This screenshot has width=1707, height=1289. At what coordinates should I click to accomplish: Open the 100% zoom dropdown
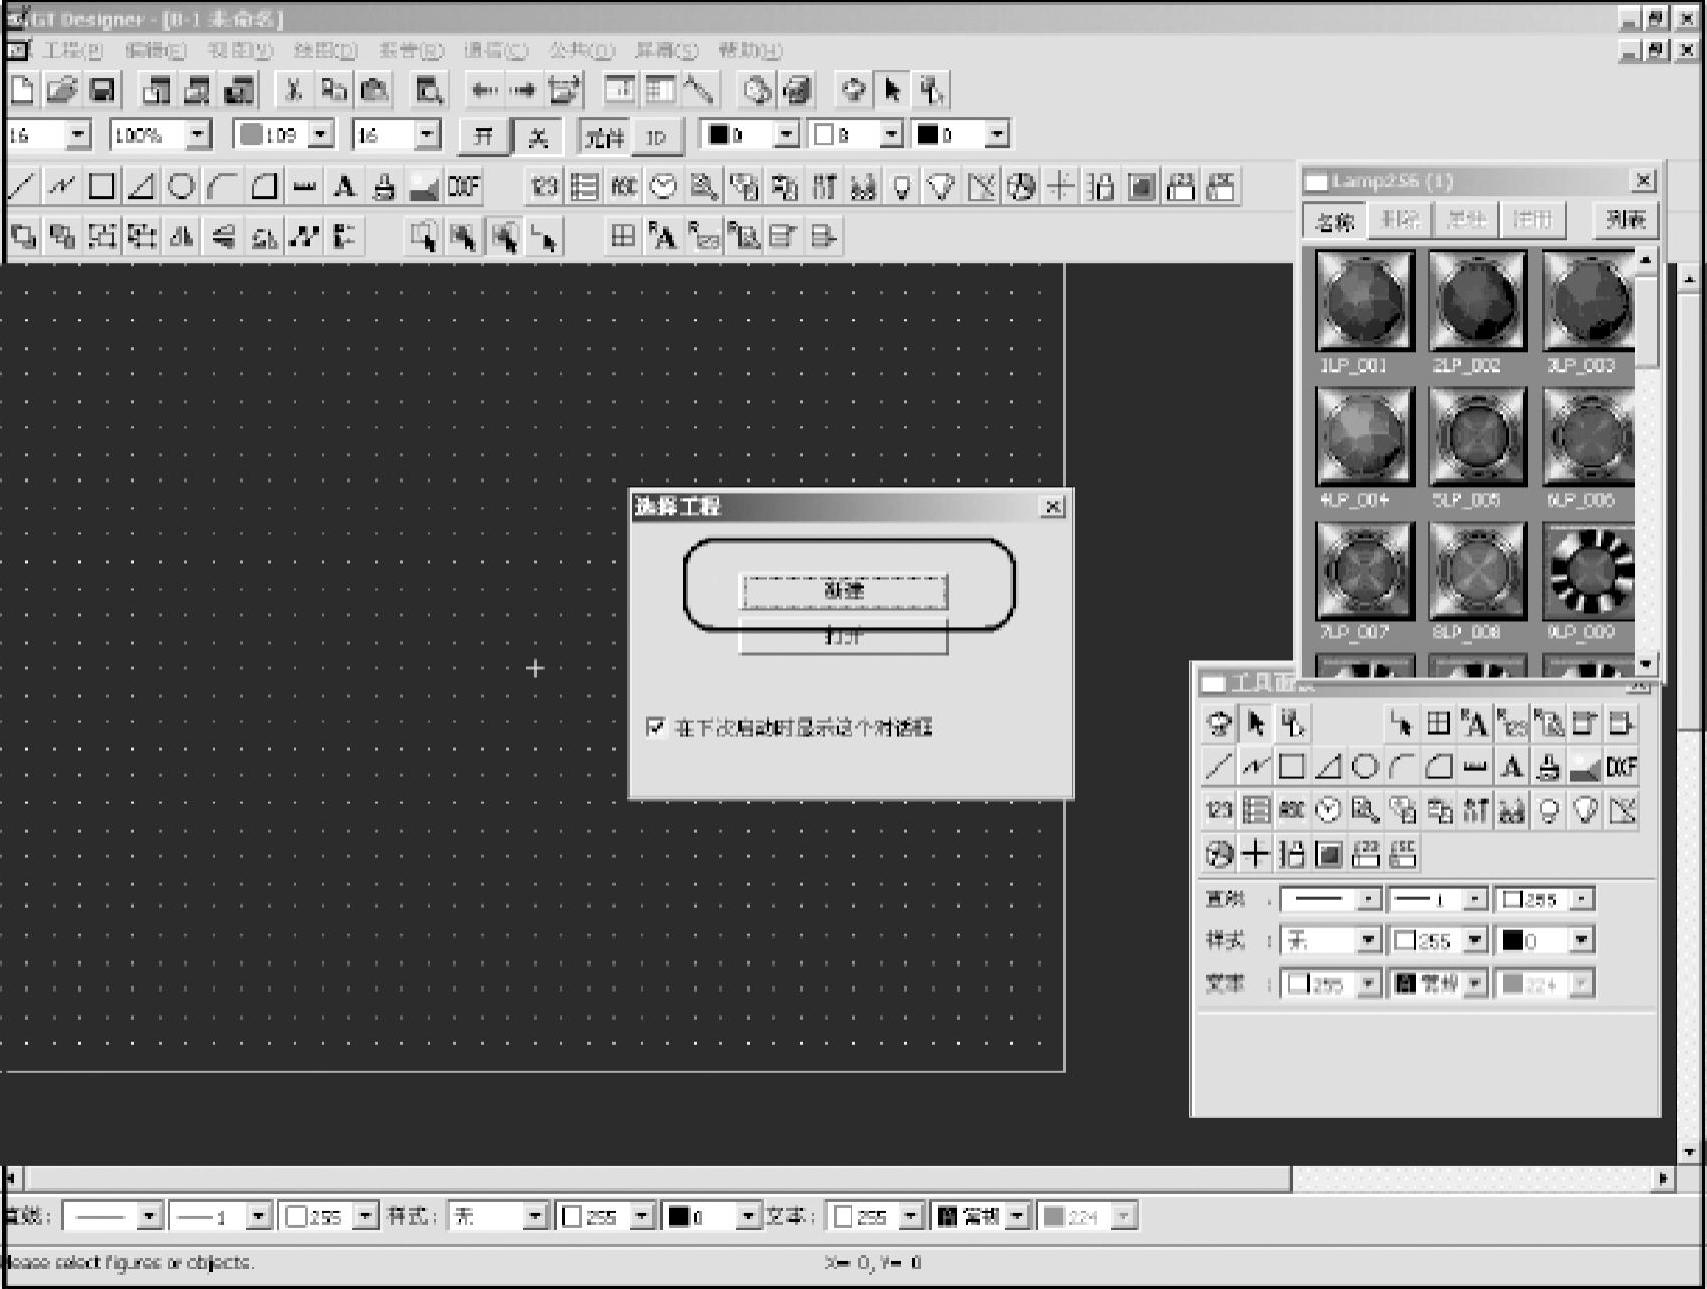coord(199,134)
